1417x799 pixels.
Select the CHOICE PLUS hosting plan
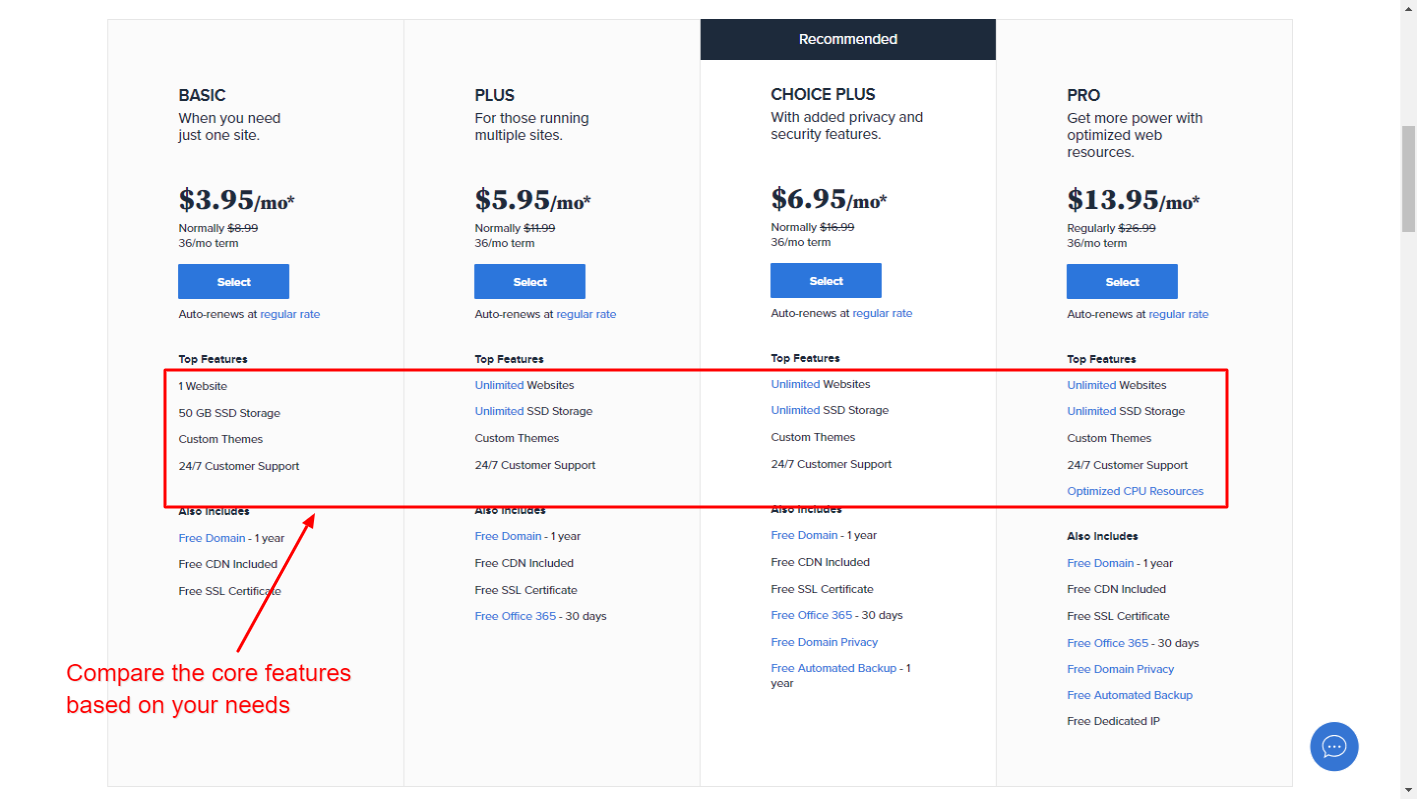pyautogui.click(x=826, y=281)
